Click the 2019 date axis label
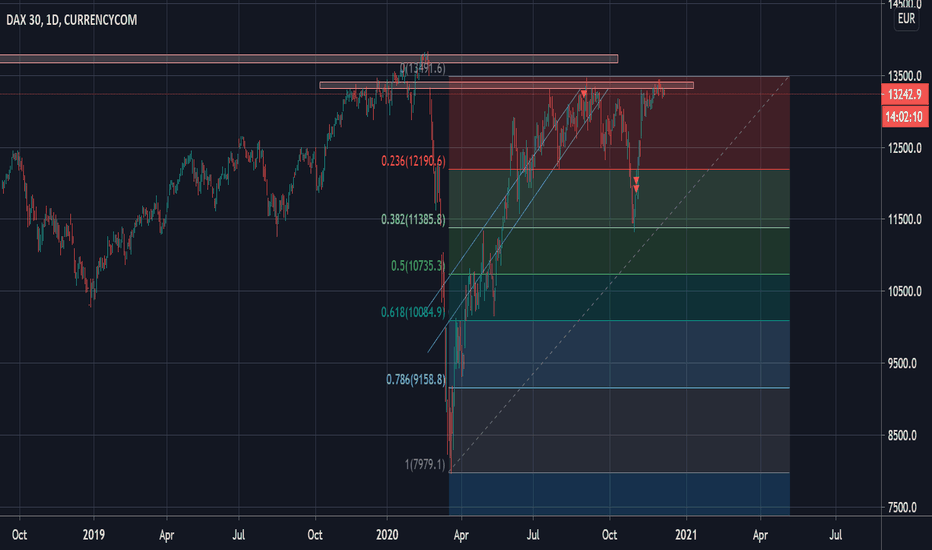Image resolution: width=932 pixels, height=550 pixels. [x=94, y=535]
